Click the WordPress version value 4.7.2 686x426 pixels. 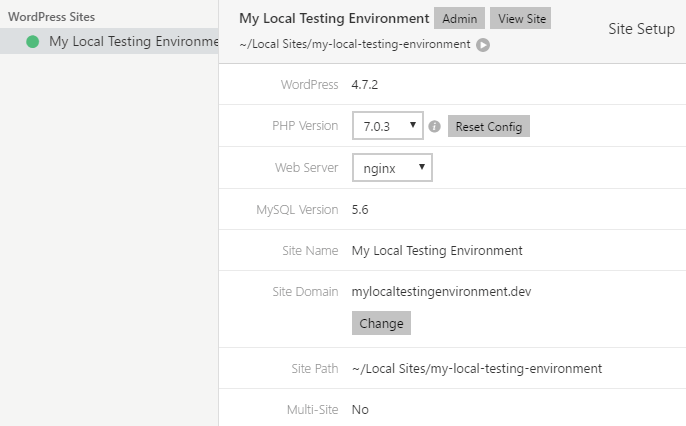365,84
